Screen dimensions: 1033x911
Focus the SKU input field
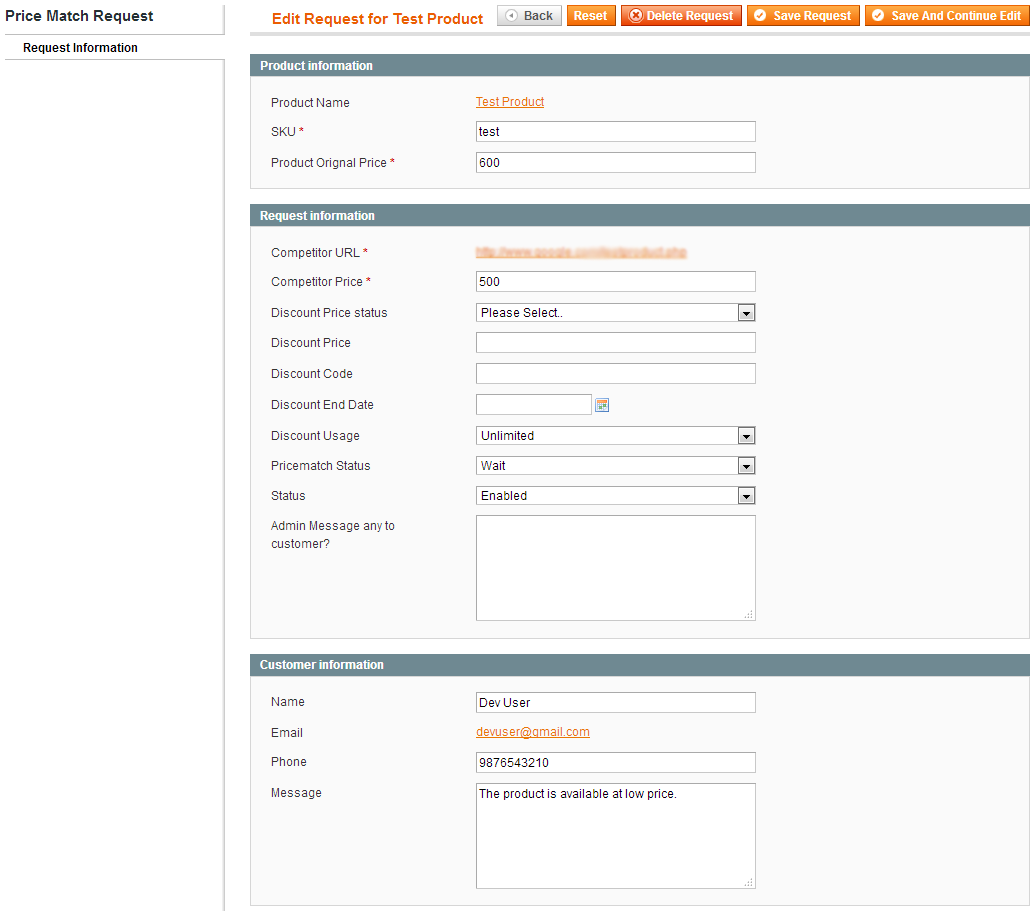click(615, 132)
